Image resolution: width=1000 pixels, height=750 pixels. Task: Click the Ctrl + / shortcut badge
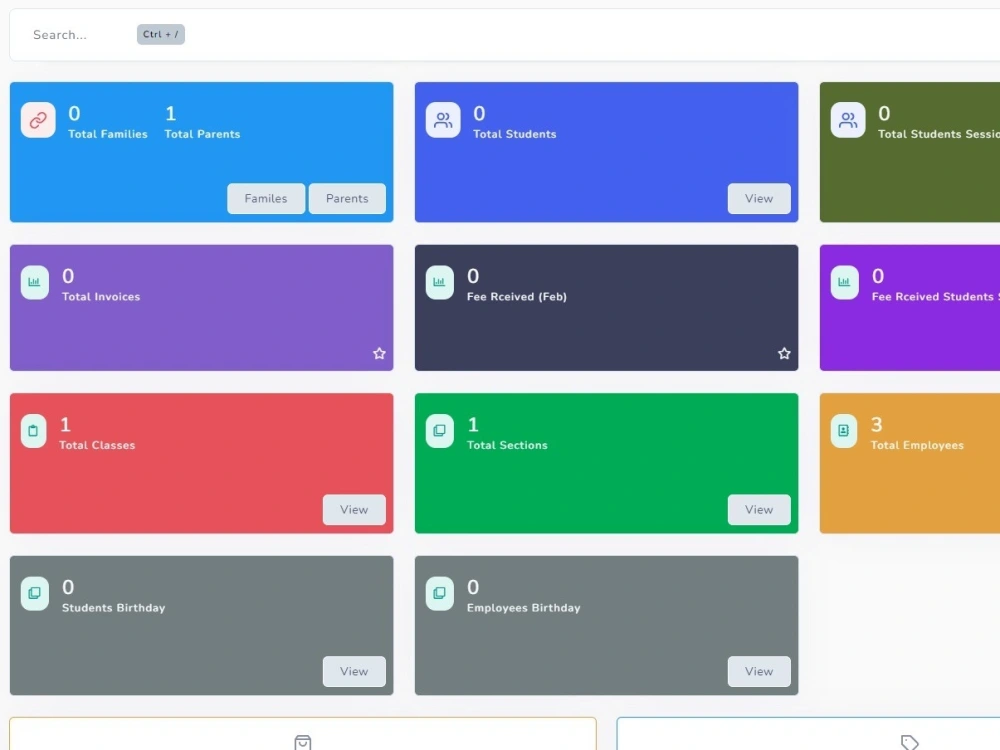coord(161,34)
